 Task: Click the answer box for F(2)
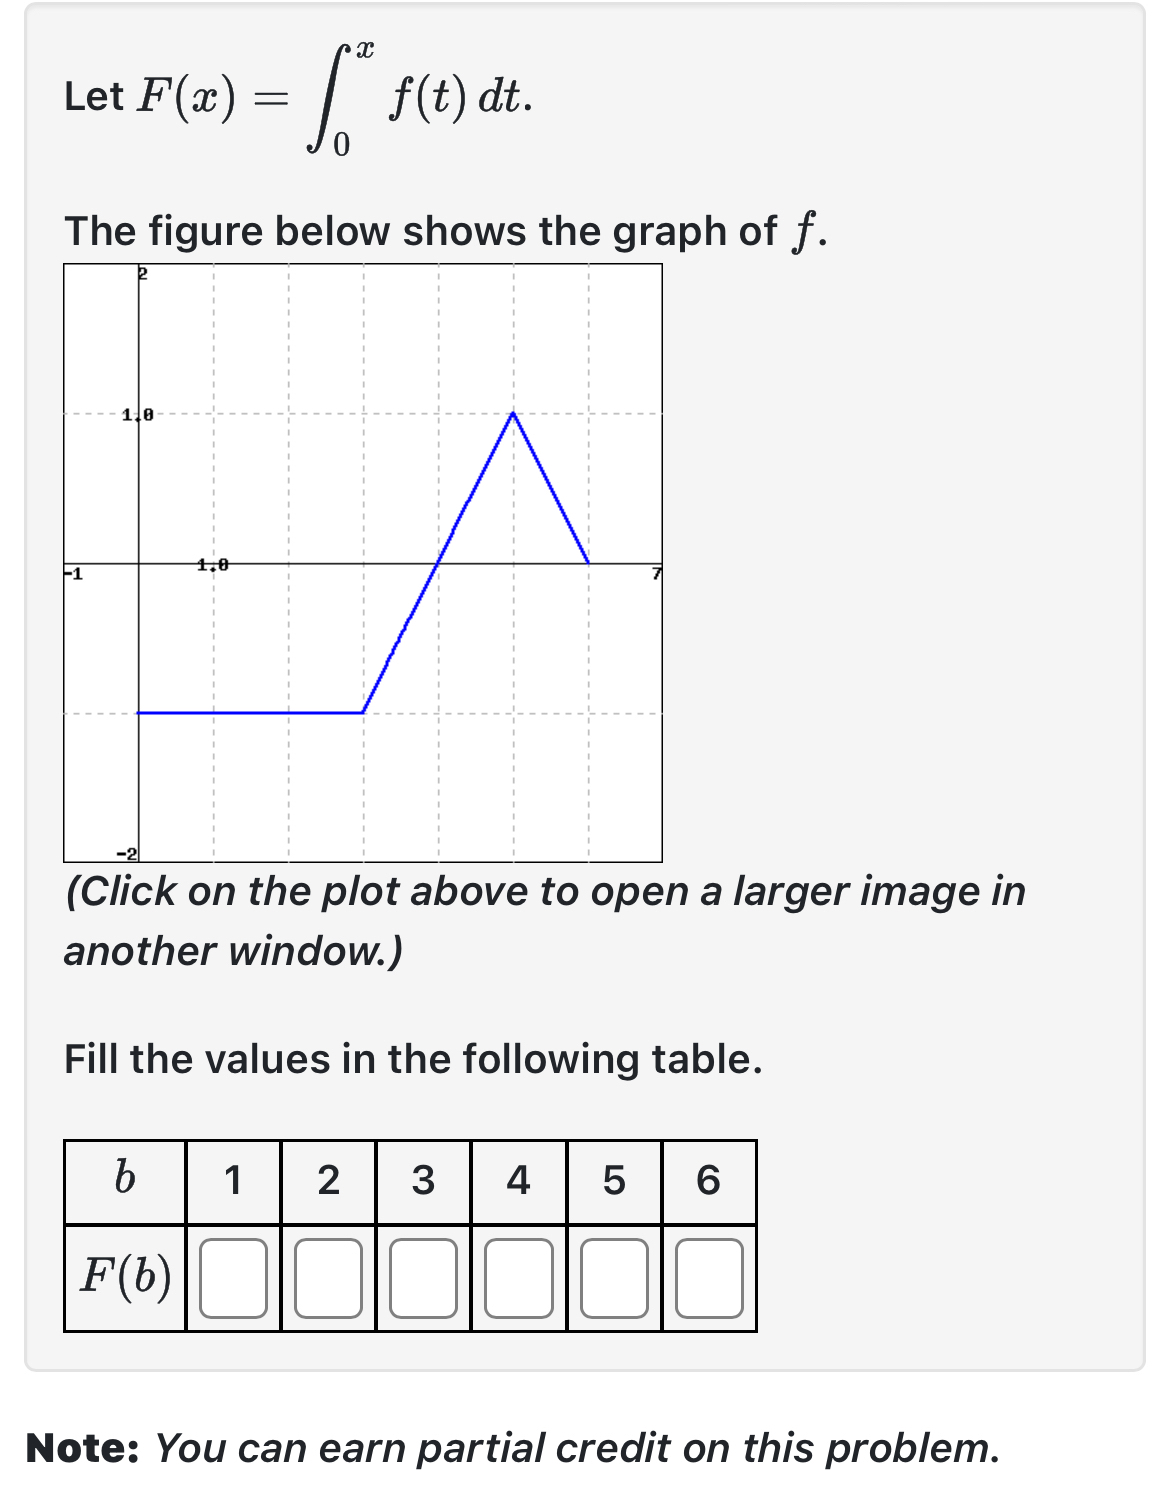328,1276
